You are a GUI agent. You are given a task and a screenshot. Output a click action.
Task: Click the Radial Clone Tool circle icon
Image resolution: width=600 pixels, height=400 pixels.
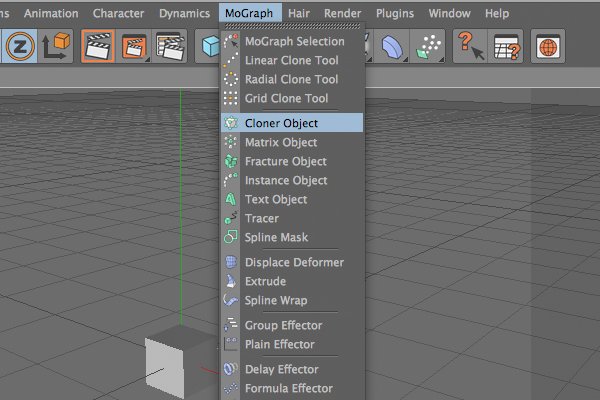231,79
